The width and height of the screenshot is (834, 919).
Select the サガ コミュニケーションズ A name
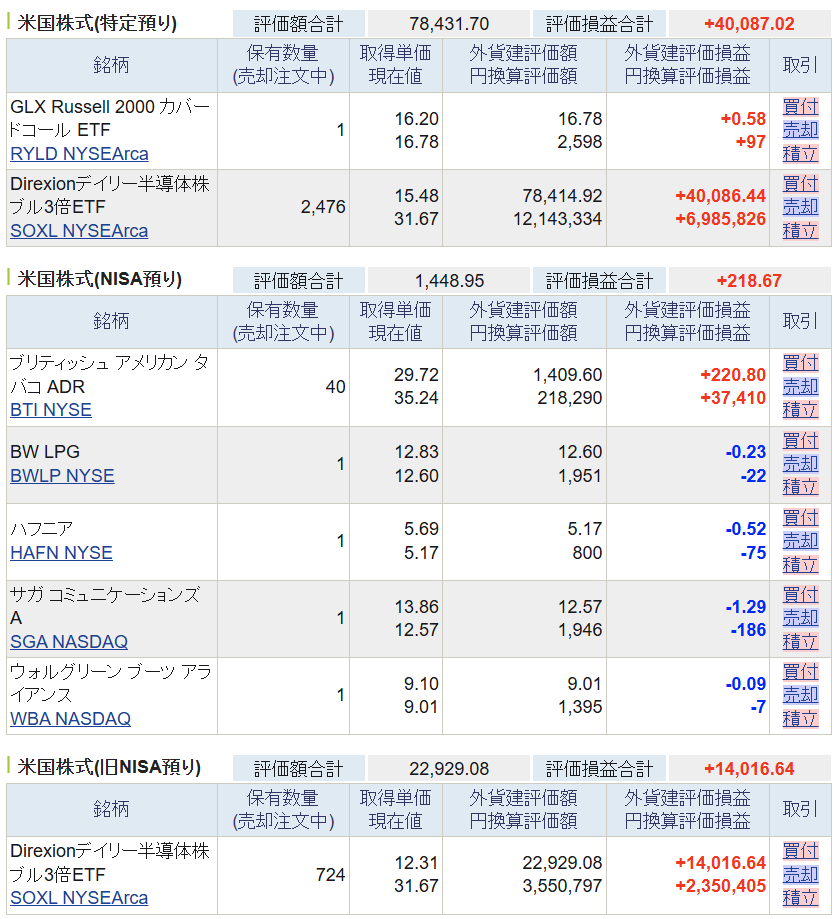pyautogui.click(x=105, y=606)
